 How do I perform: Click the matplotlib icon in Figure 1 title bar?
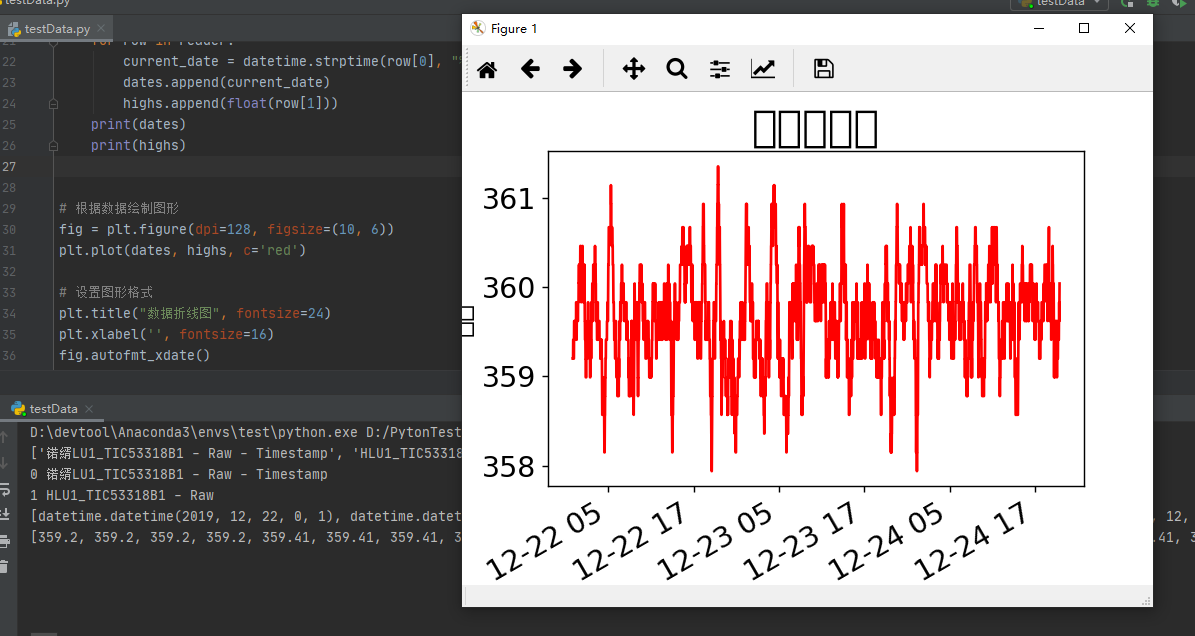tap(478, 28)
